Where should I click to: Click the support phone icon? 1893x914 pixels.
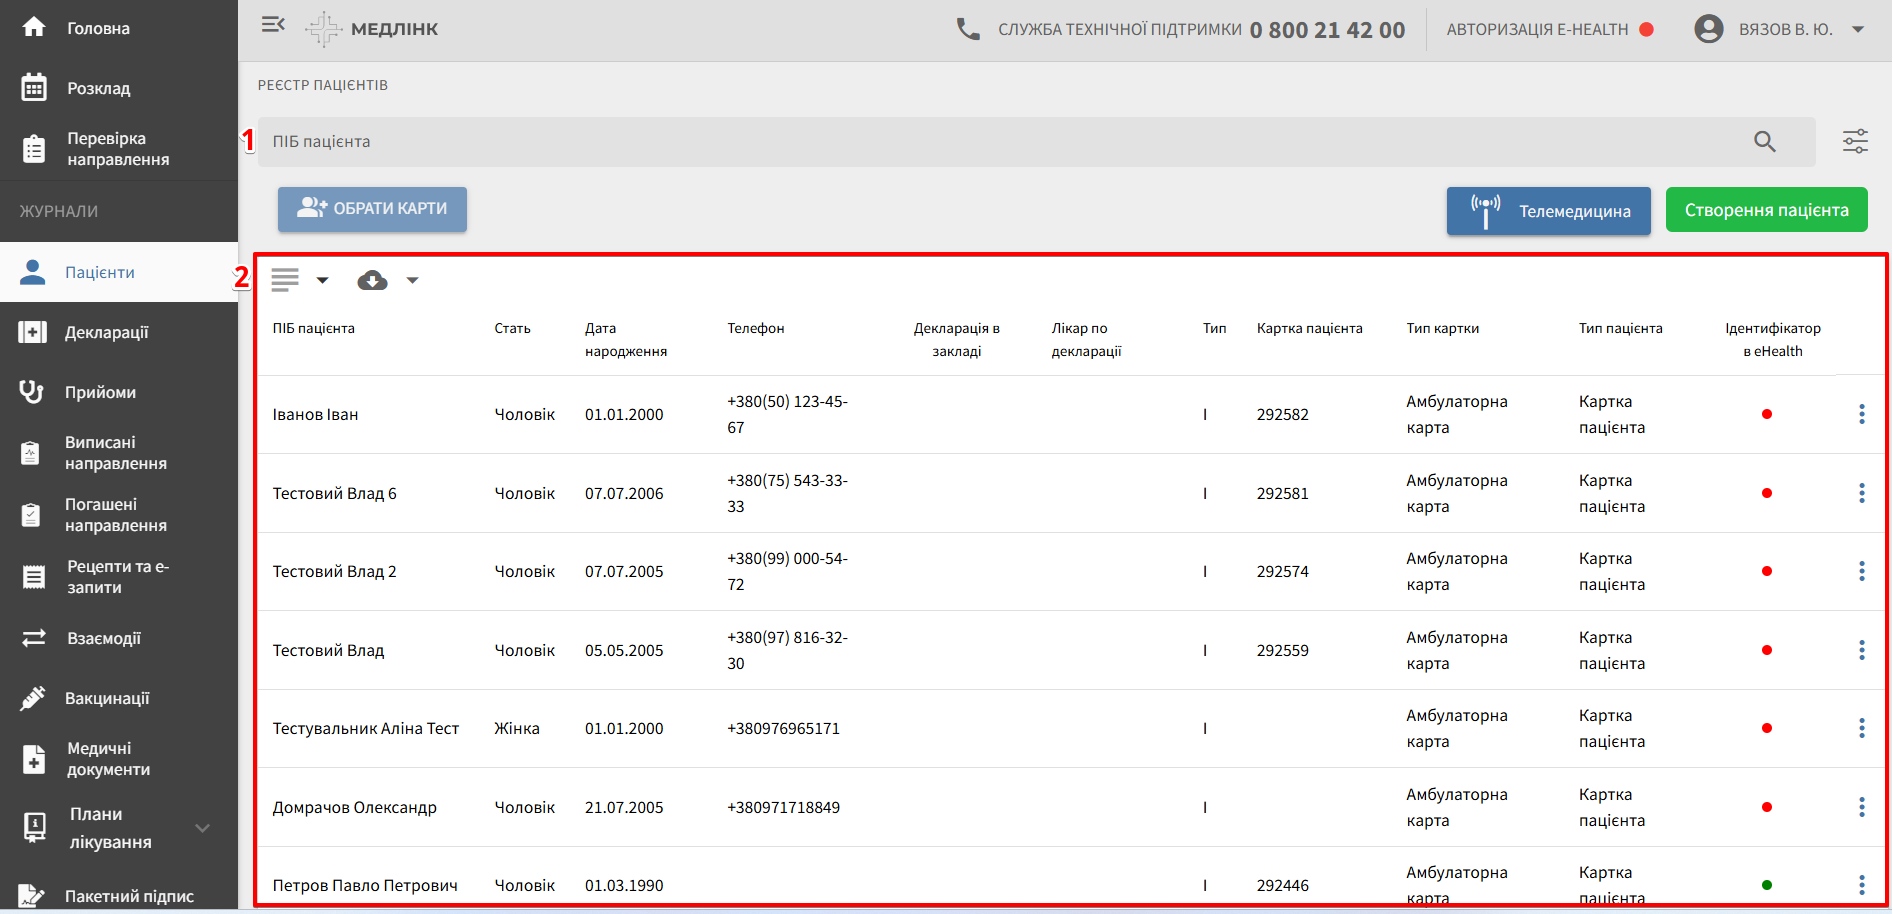pyautogui.click(x=967, y=30)
